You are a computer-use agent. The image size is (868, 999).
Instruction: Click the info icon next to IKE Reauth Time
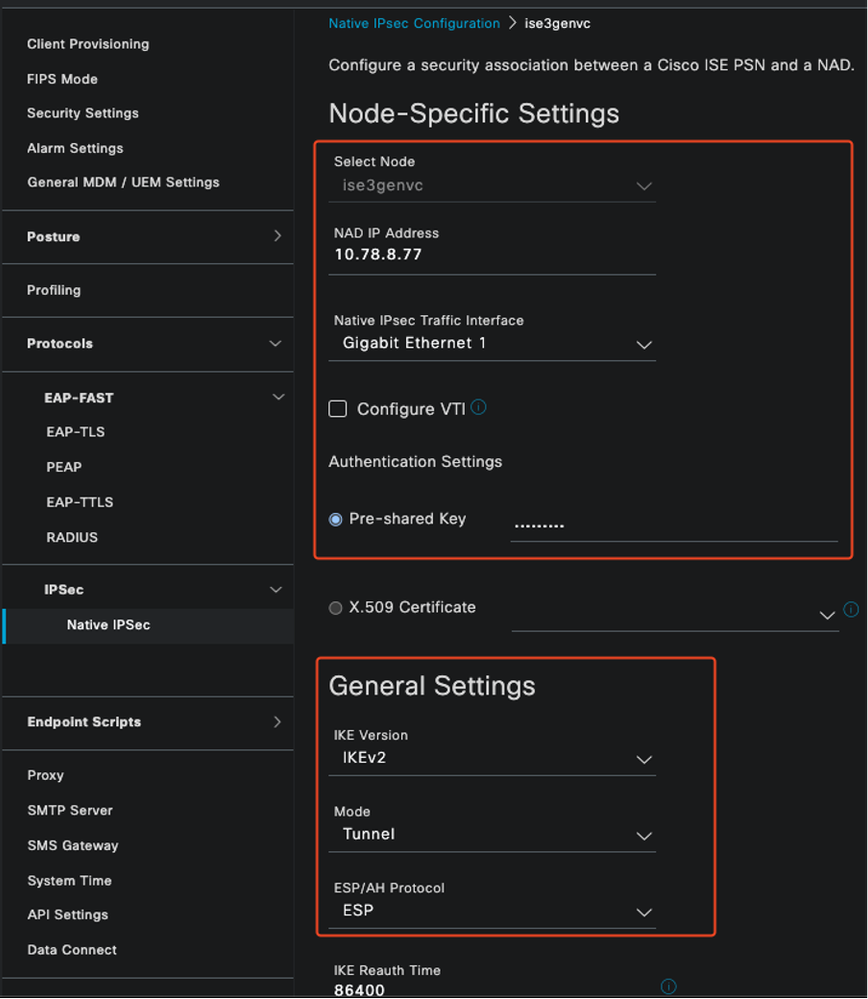(x=669, y=986)
